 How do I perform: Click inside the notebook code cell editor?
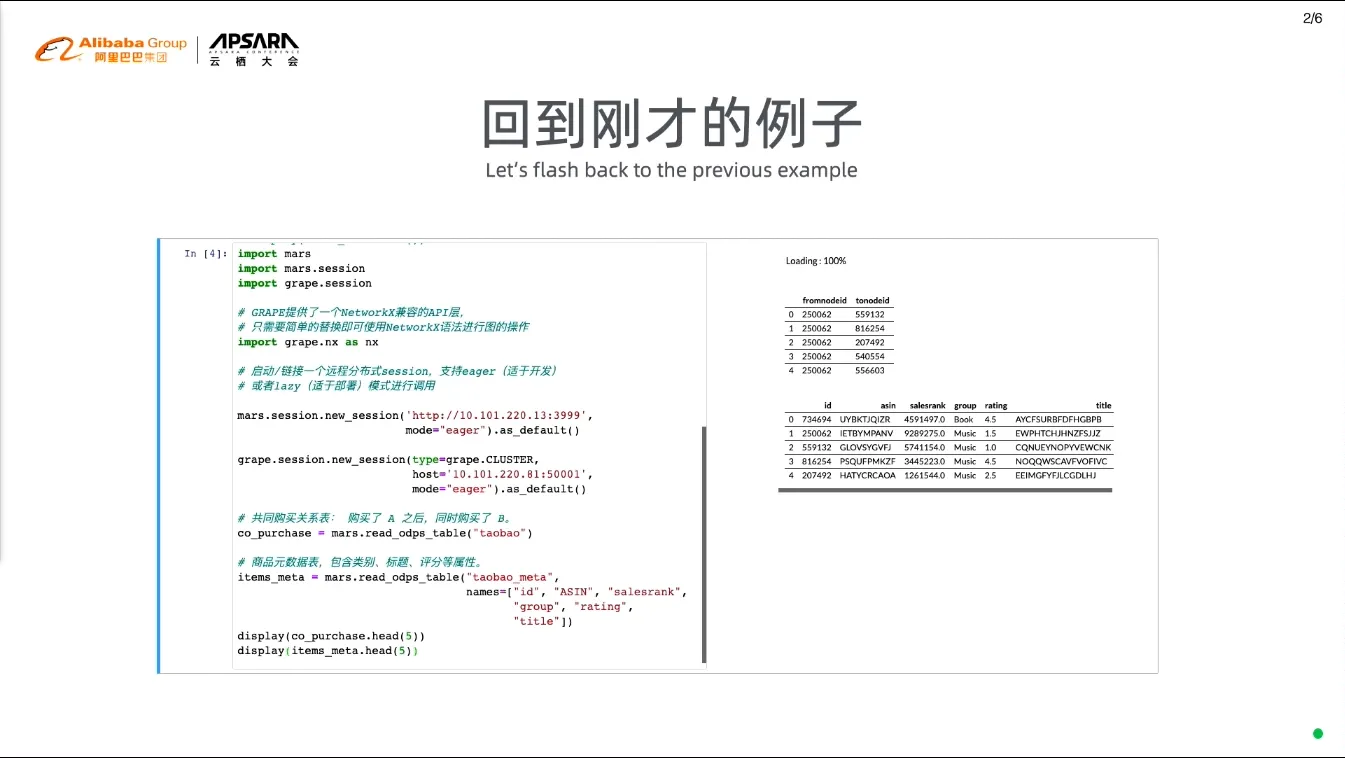coord(468,455)
